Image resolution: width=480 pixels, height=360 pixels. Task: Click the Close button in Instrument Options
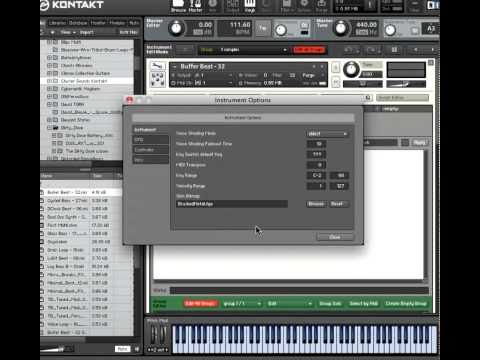[x=335, y=237]
